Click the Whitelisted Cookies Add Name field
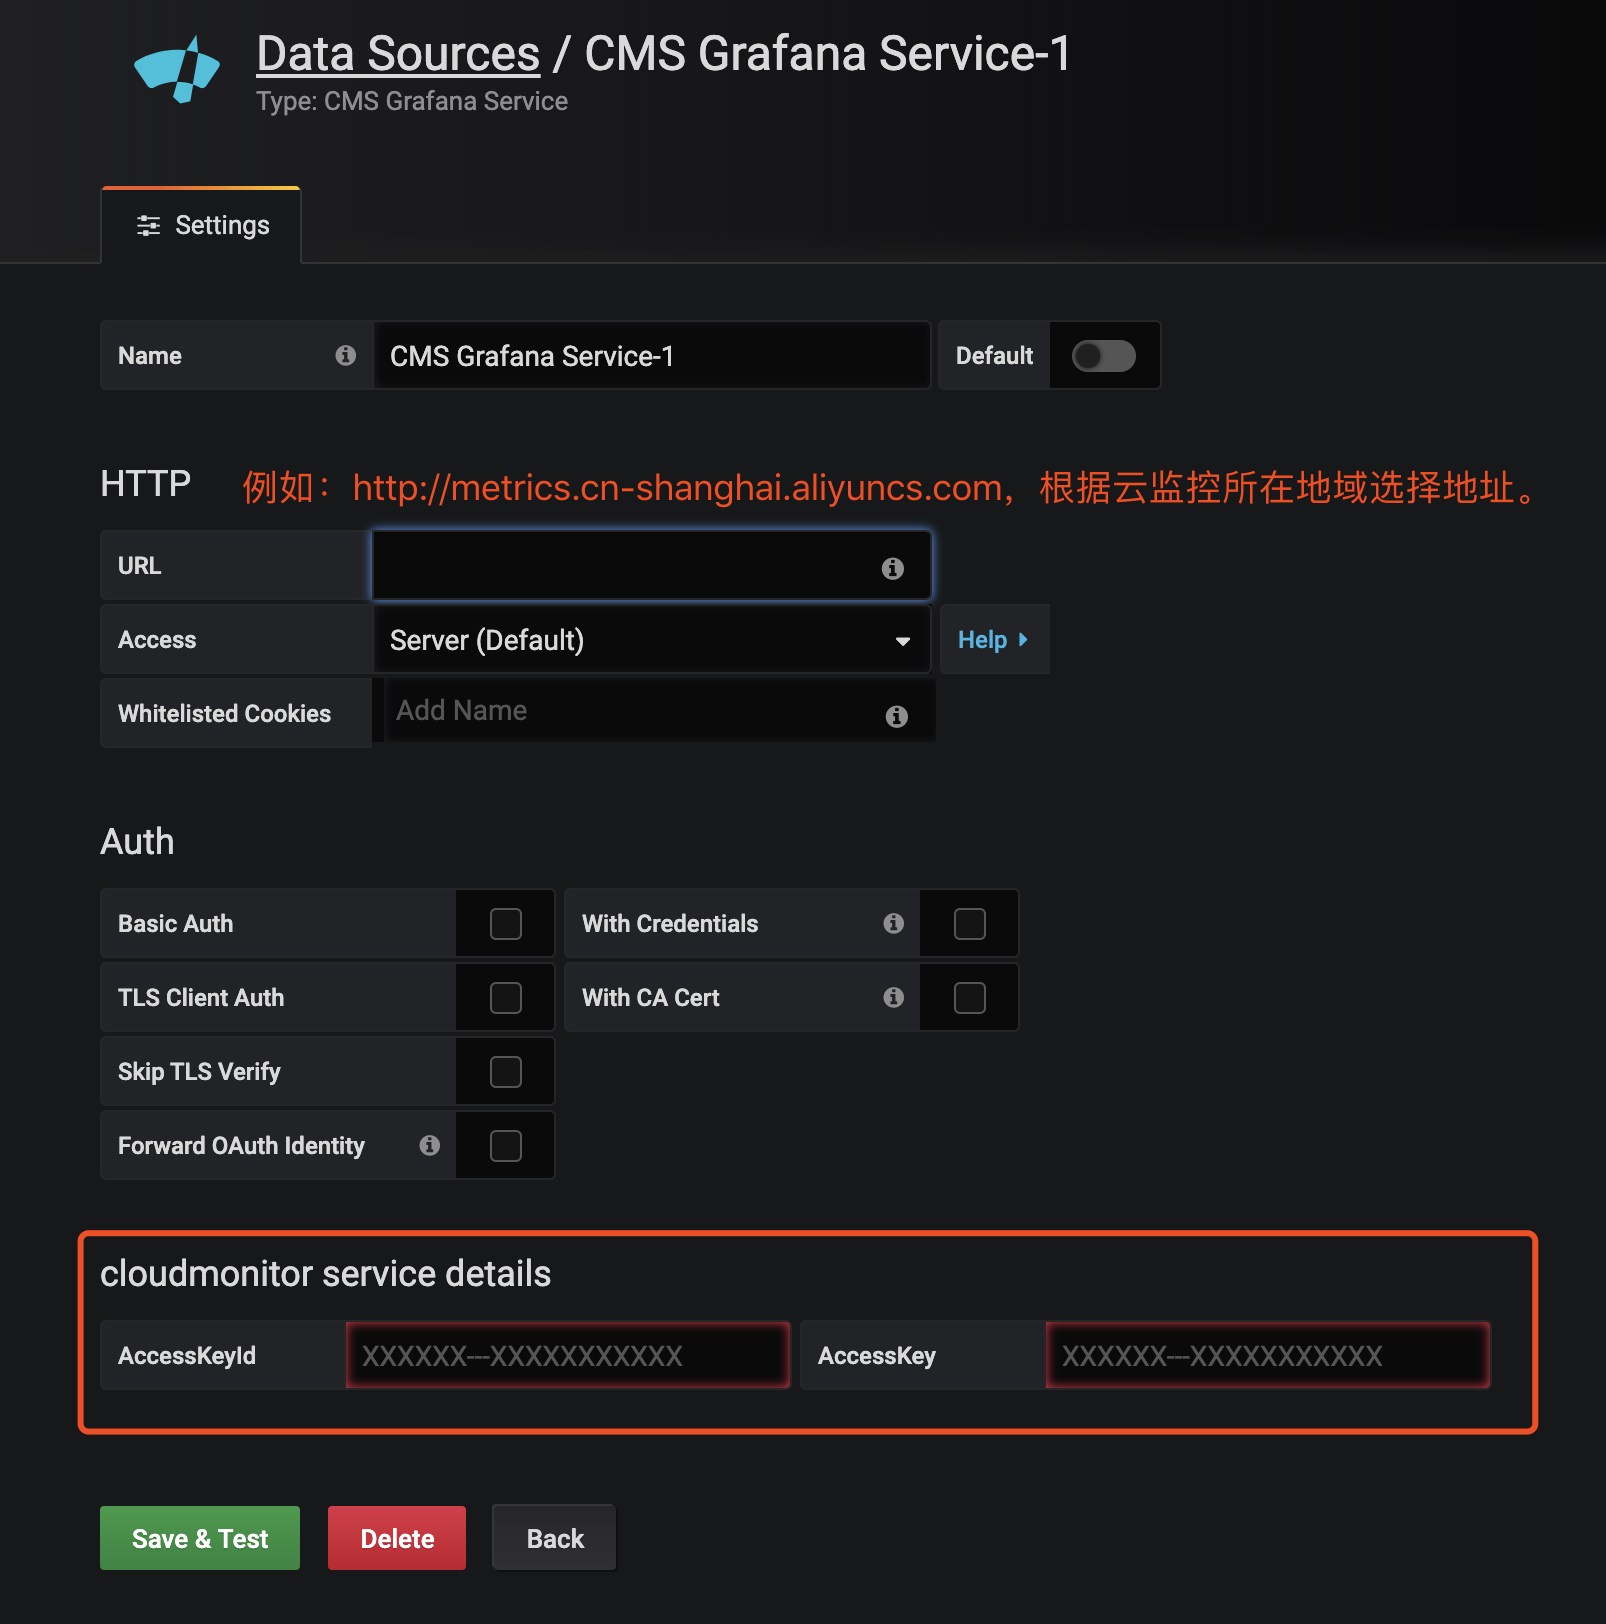Viewport: 1606px width, 1624px height. 659,711
